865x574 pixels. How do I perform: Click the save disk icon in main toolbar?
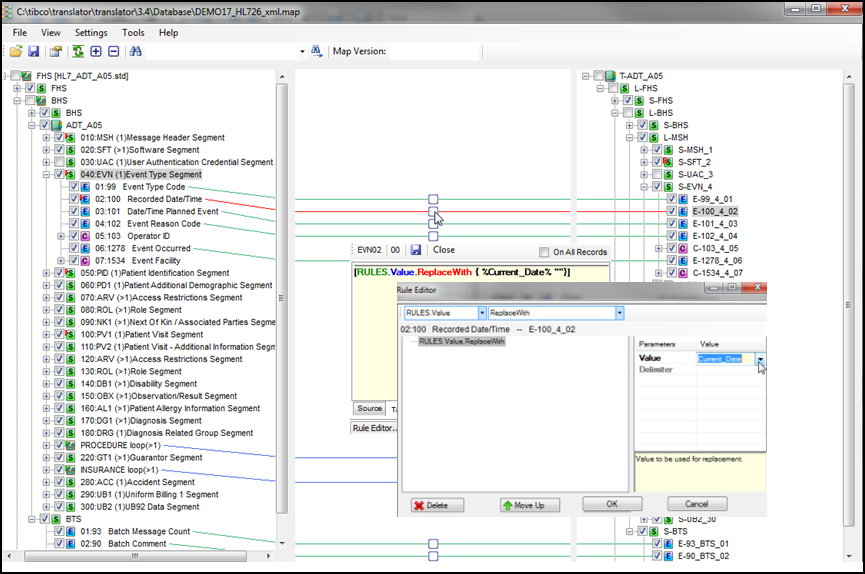click(x=33, y=51)
